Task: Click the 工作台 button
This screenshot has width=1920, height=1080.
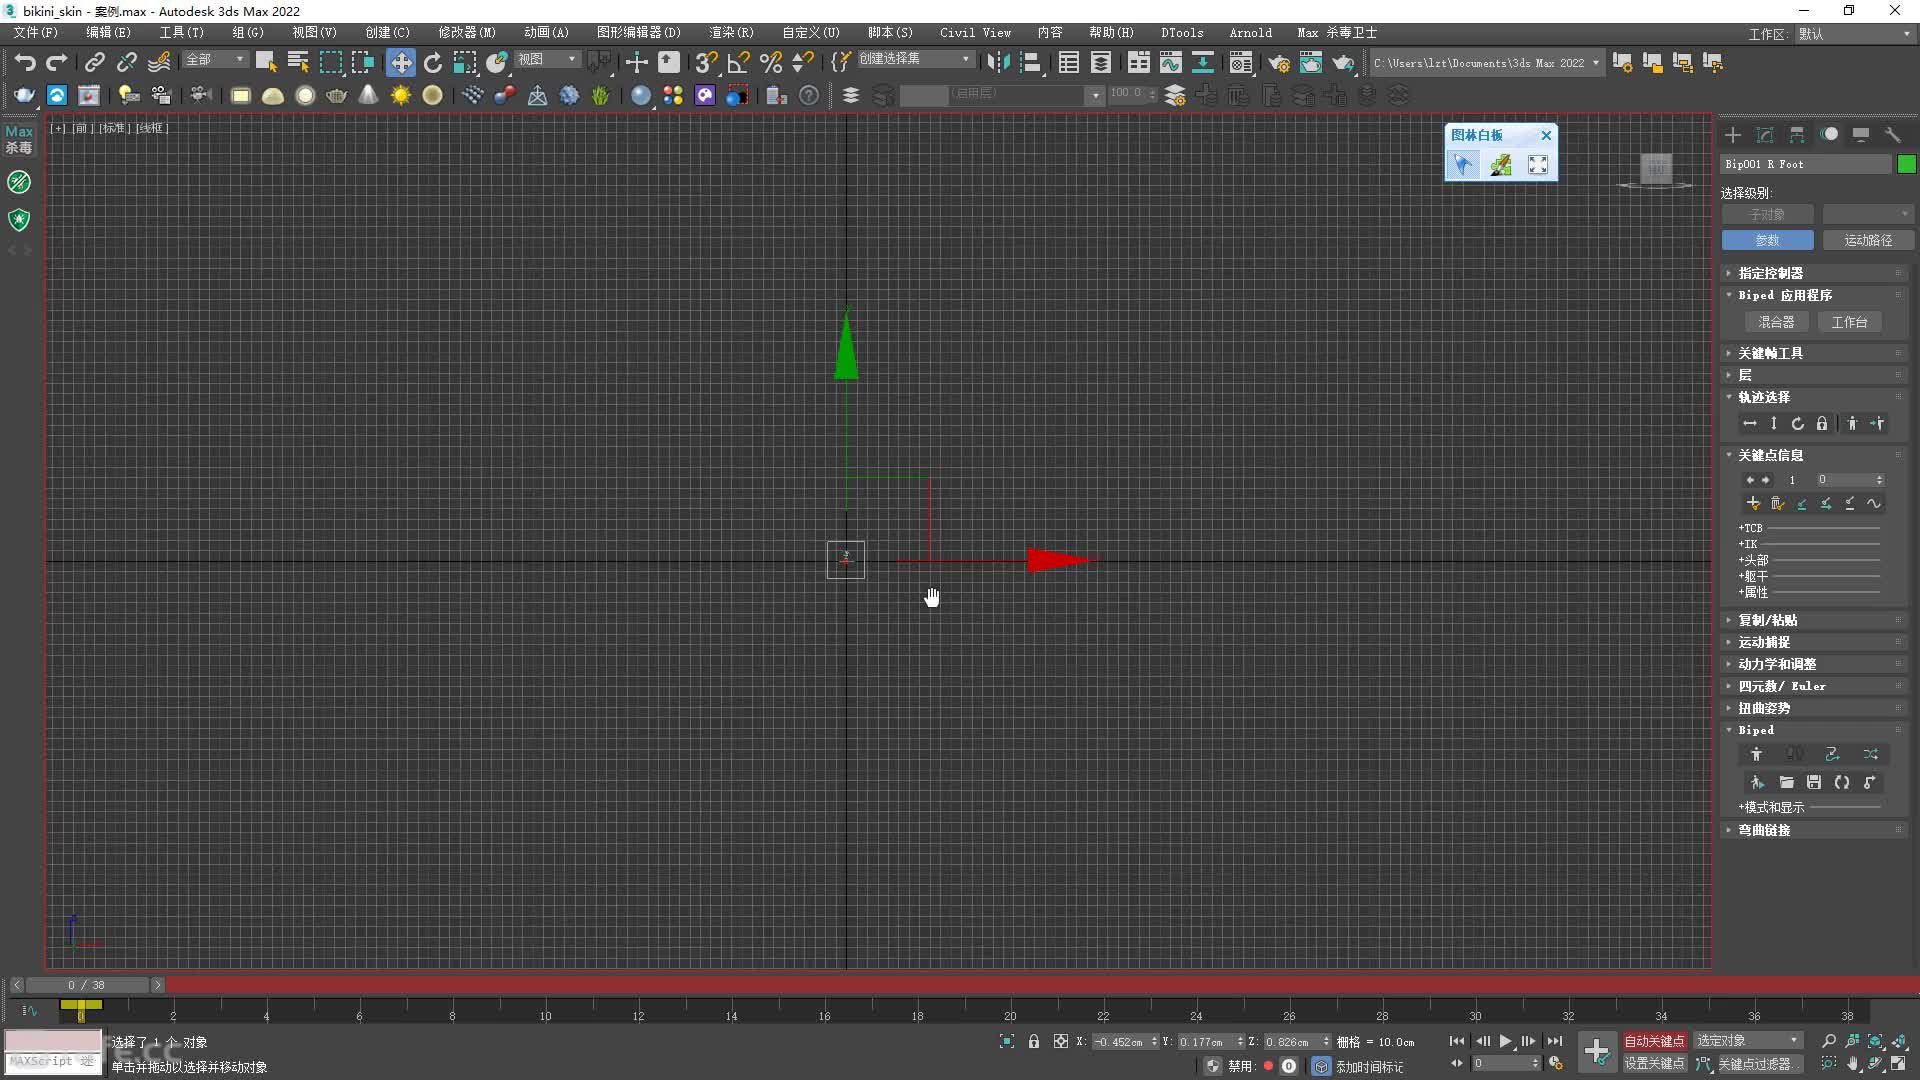Action: click(x=1849, y=322)
